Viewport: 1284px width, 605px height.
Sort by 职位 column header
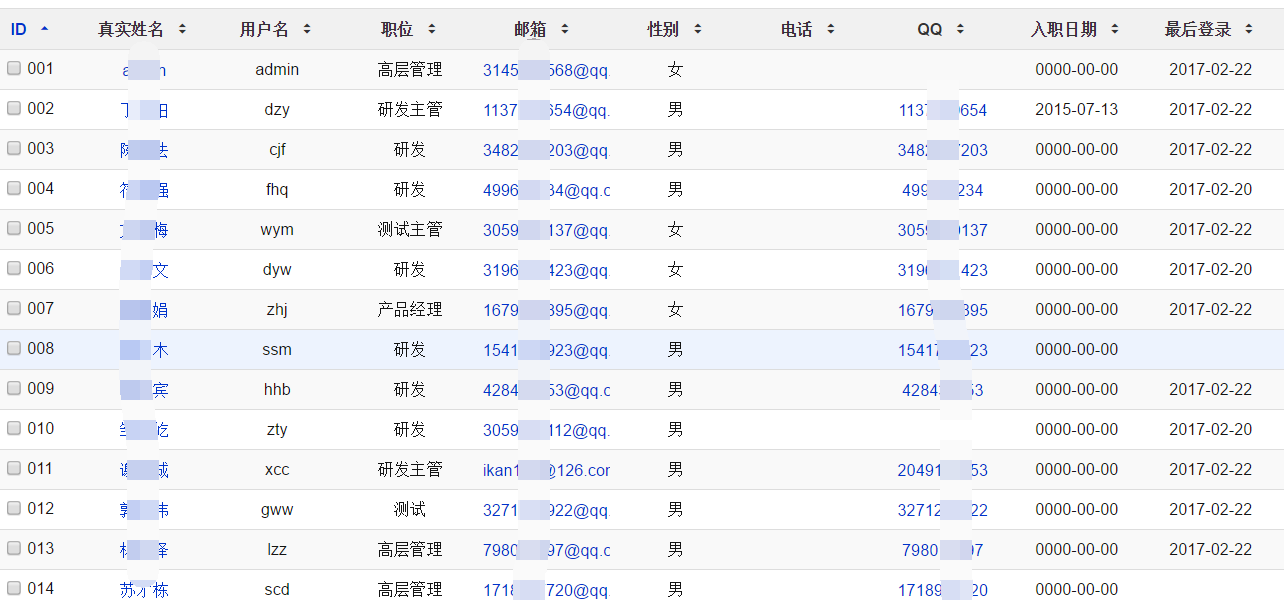[x=409, y=29]
